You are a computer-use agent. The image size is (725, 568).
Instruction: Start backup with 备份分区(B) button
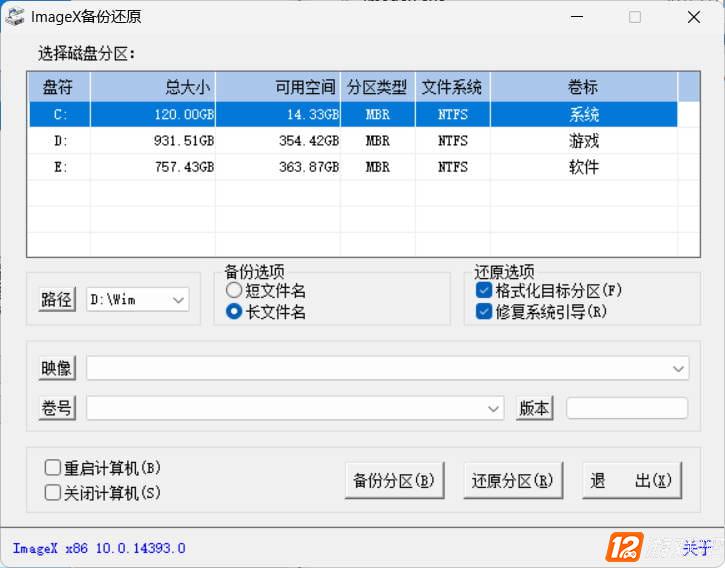[x=394, y=480]
